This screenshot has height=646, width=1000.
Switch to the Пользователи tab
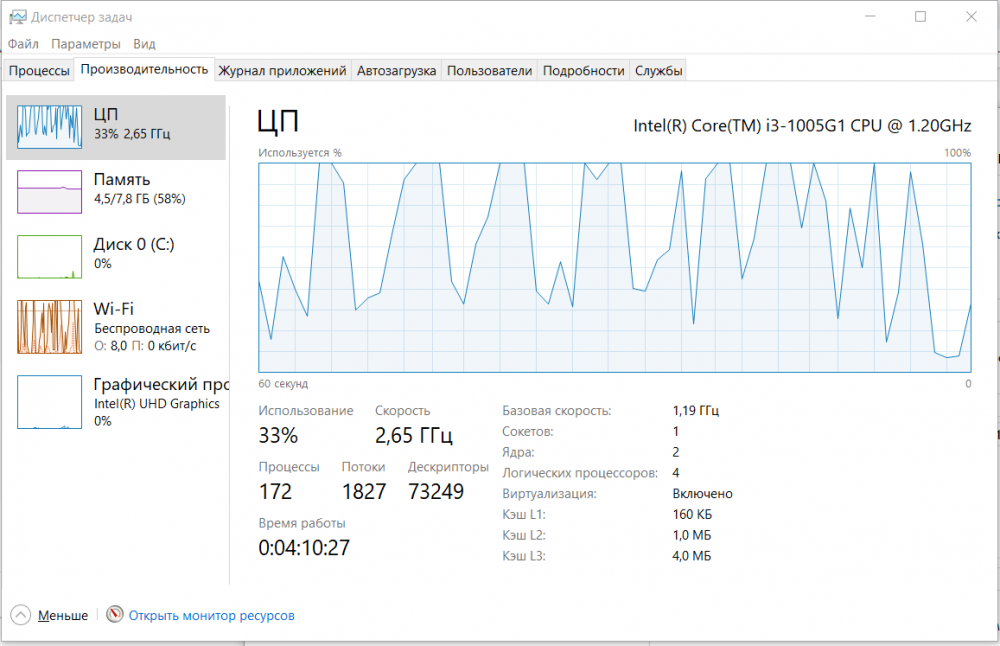coord(489,71)
